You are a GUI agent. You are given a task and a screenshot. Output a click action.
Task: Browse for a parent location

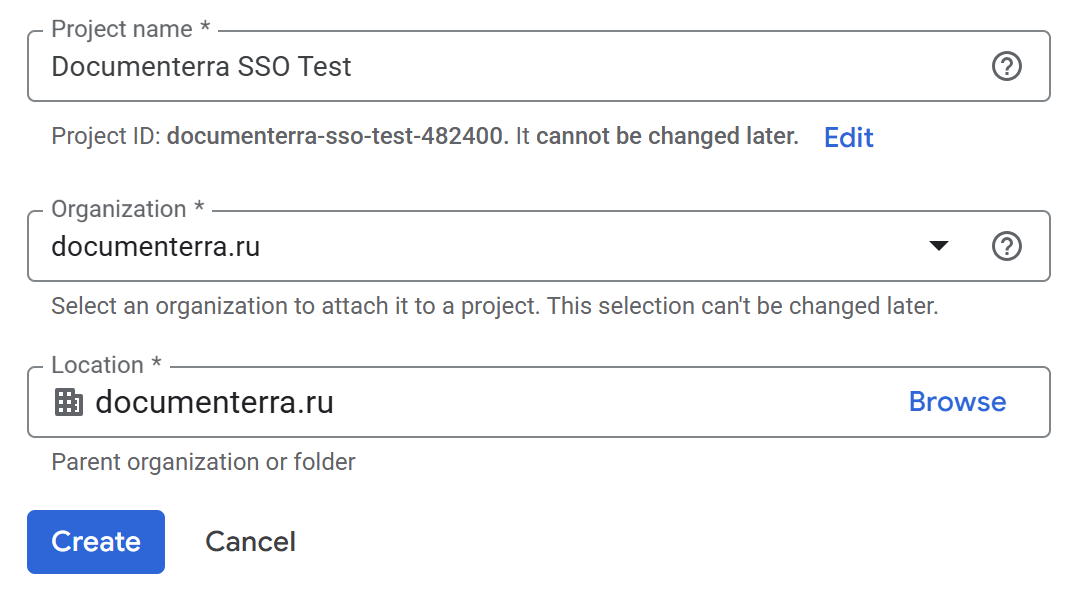[x=957, y=402]
